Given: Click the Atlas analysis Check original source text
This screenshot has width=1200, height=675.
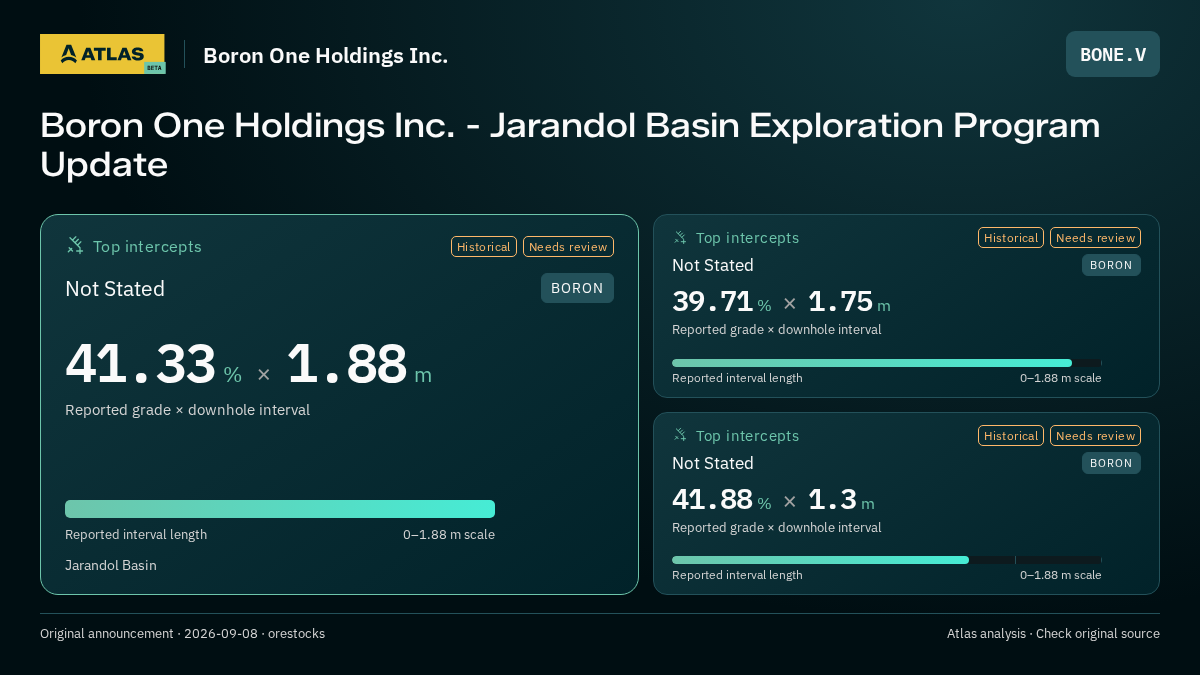Looking at the screenshot, I should click(1053, 633).
